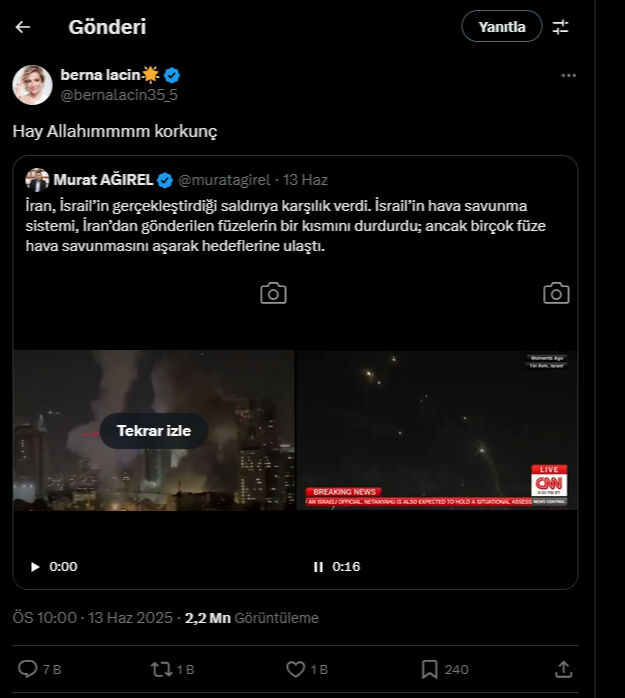Click the reply comment icon
Image resolution: width=625 pixels, height=698 pixels.
click(28, 669)
